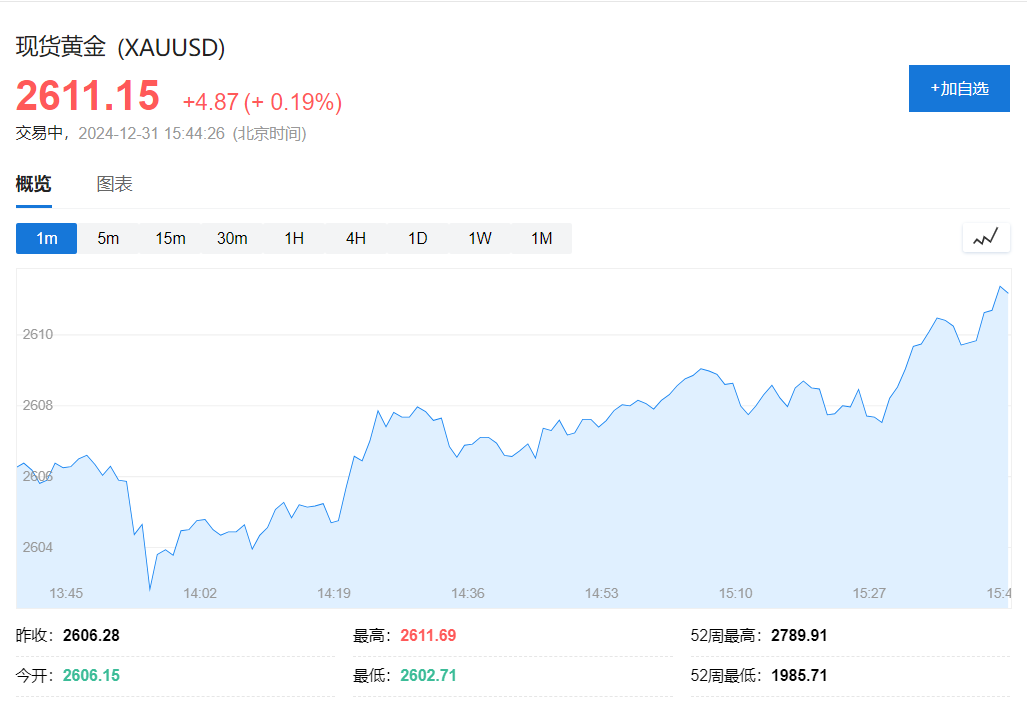Select the 15m timeframe
This screenshot has height=702, width=1027.
(x=170, y=238)
